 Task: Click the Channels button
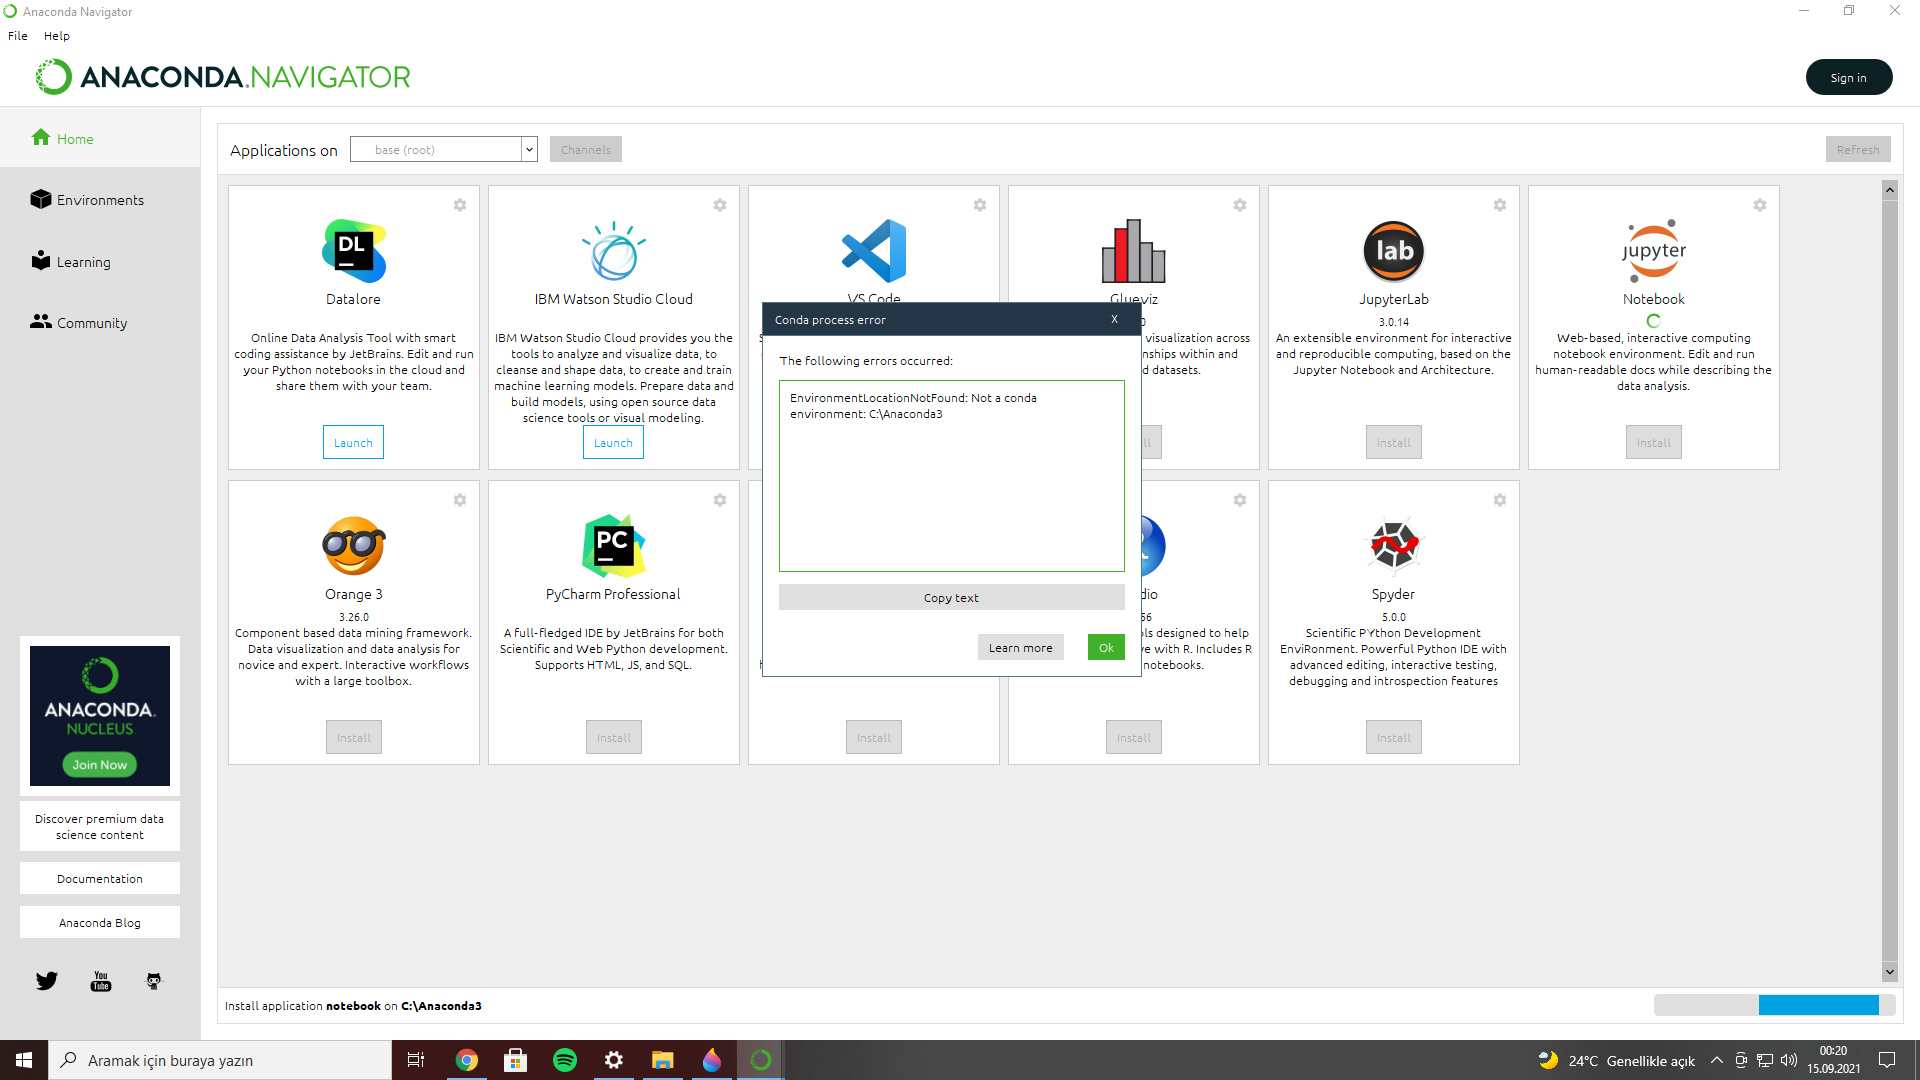[586, 150]
